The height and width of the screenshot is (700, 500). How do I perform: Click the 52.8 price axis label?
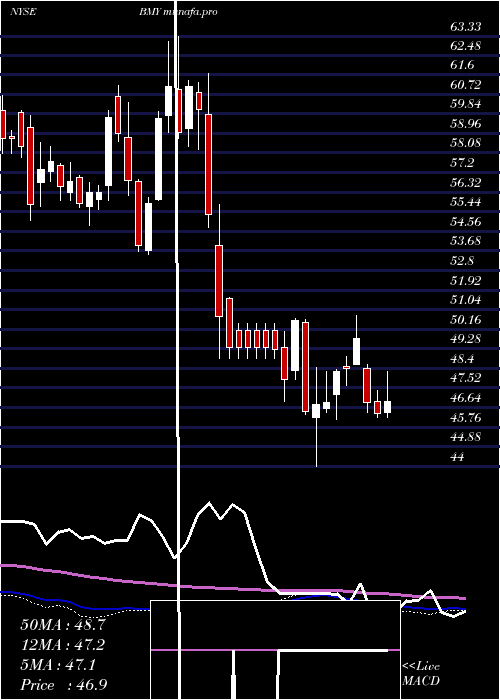pos(462,261)
